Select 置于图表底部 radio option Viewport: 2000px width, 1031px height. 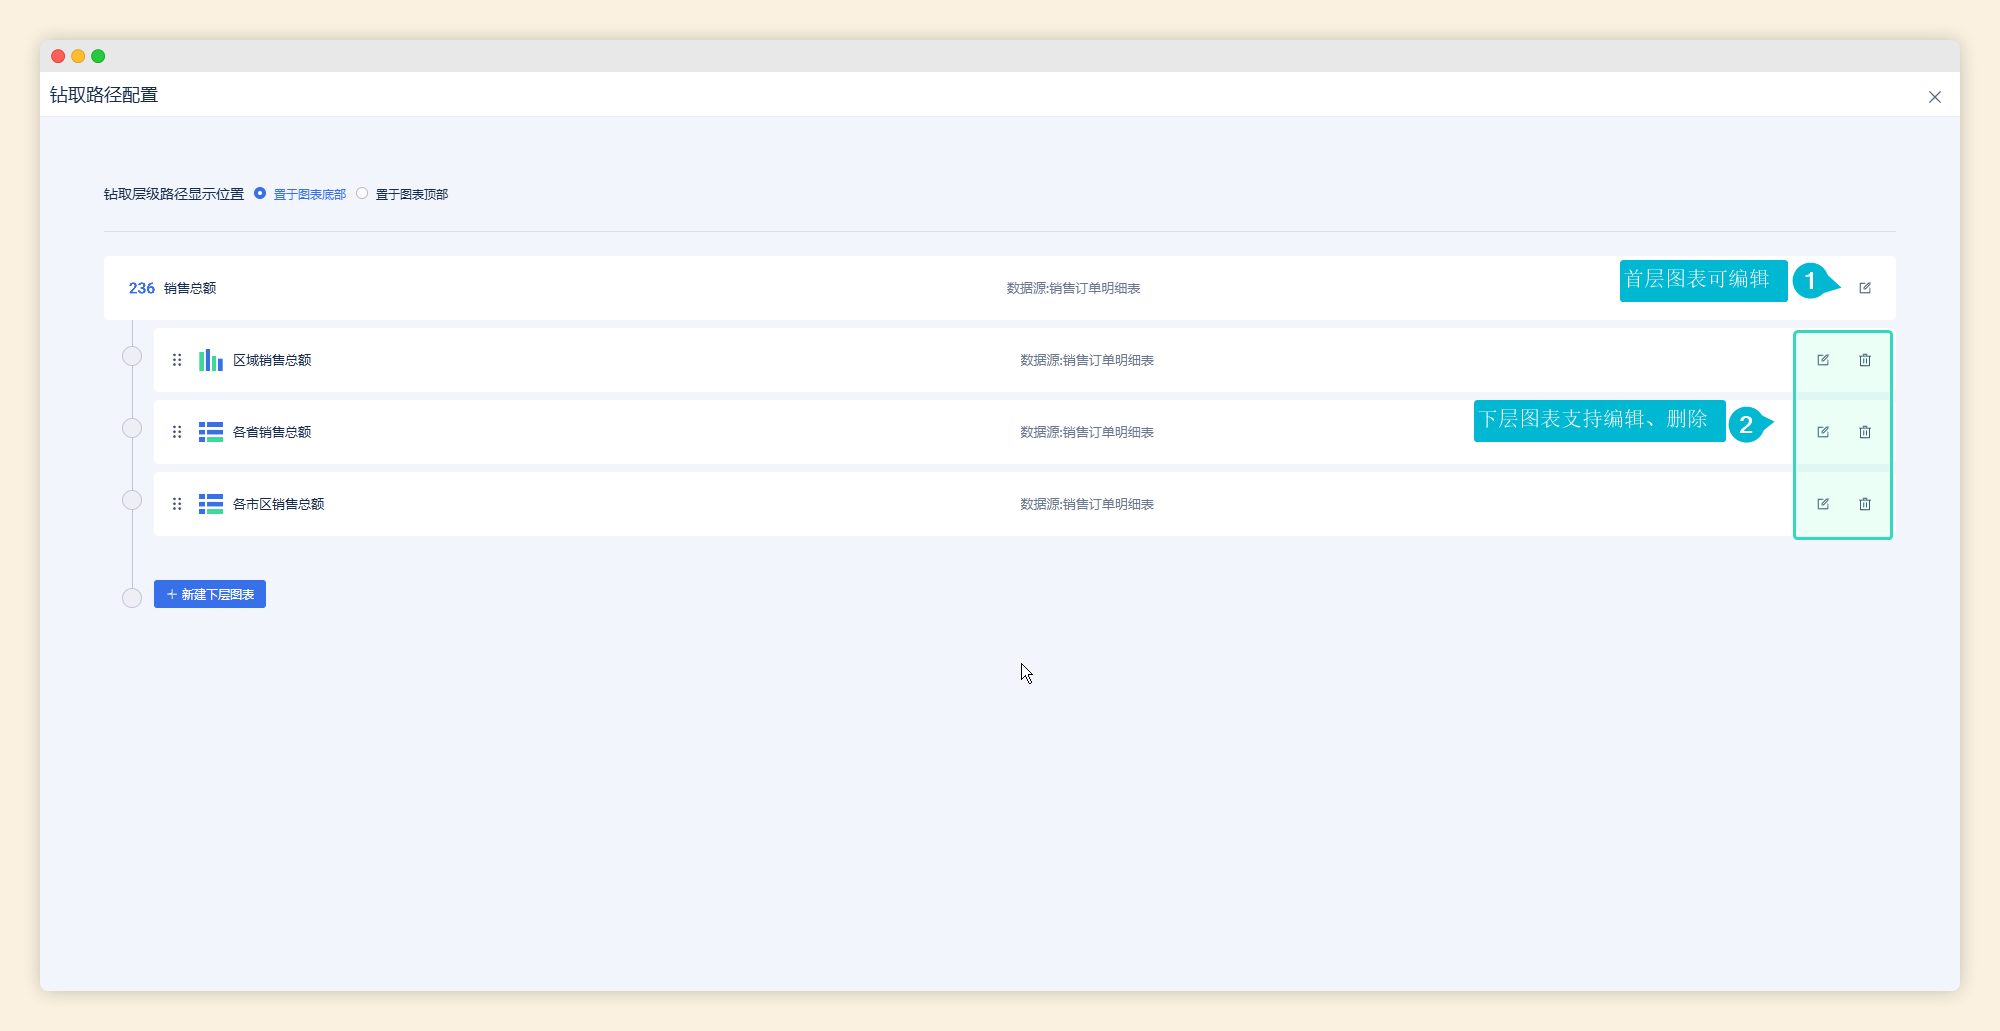coord(260,193)
